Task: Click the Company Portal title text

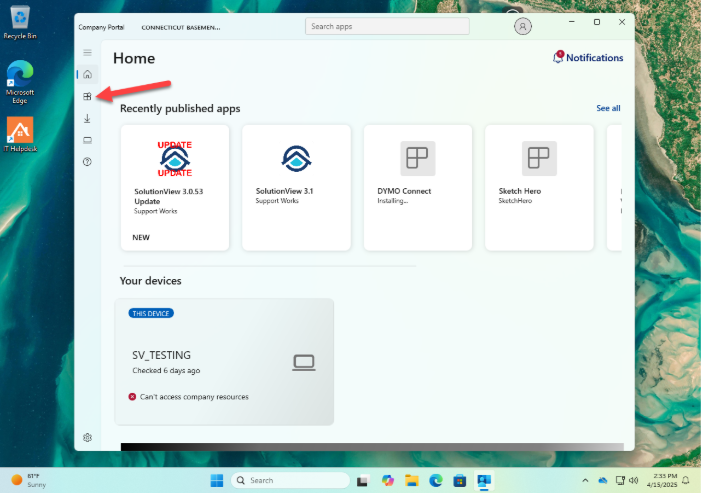Action: (101, 27)
